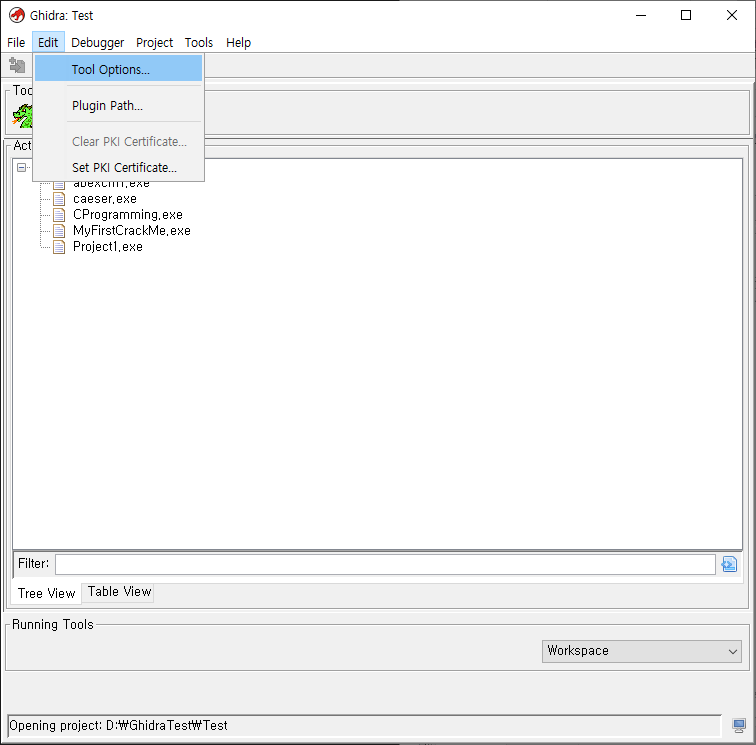The height and width of the screenshot is (745, 756).
Task: Switch to the Table View tab
Action: click(119, 592)
